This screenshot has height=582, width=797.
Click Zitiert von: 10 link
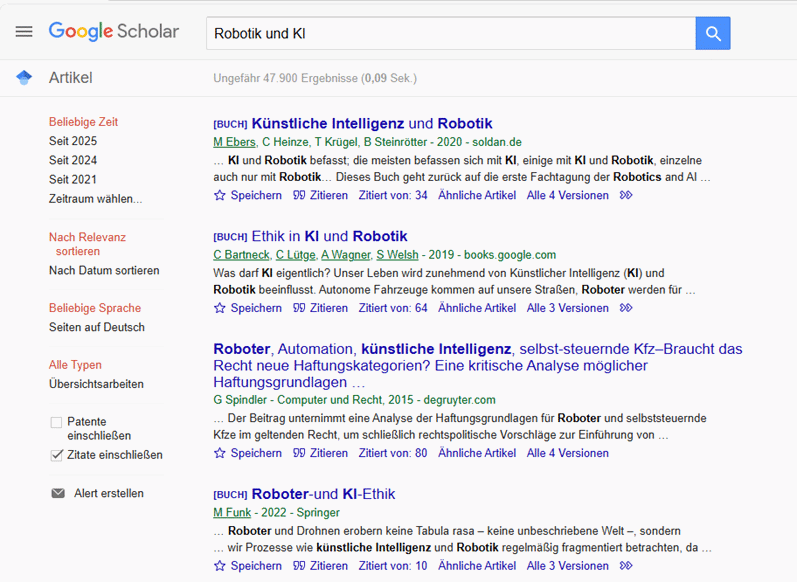coord(393,566)
